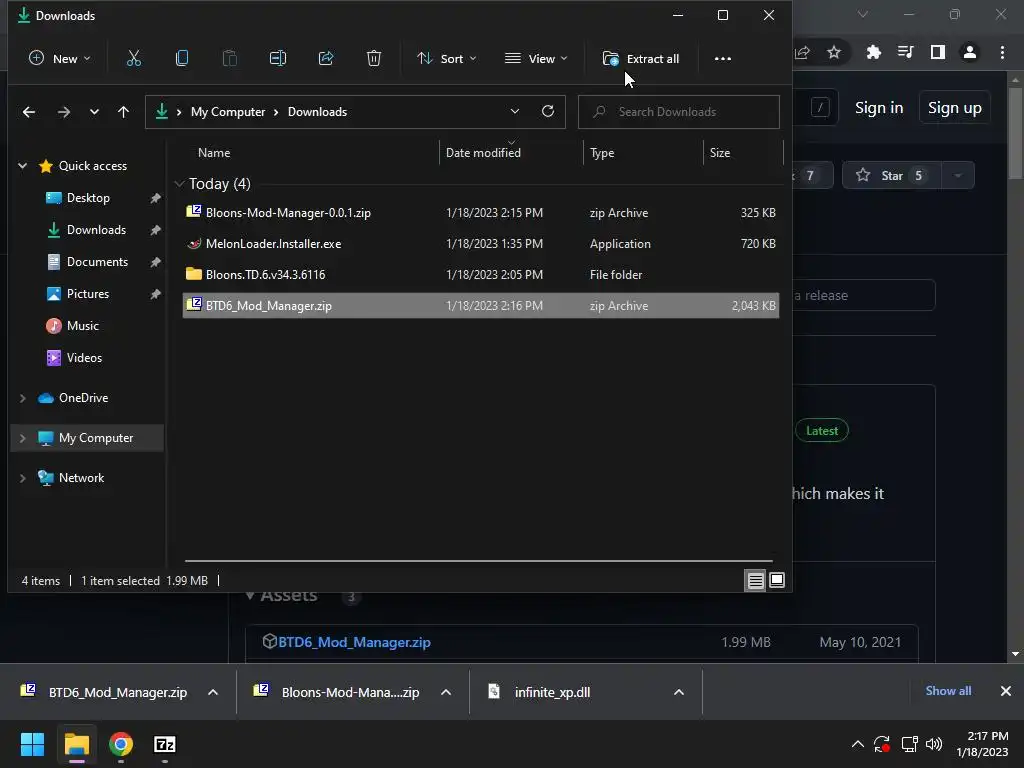Click Extract all button

point(641,59)
